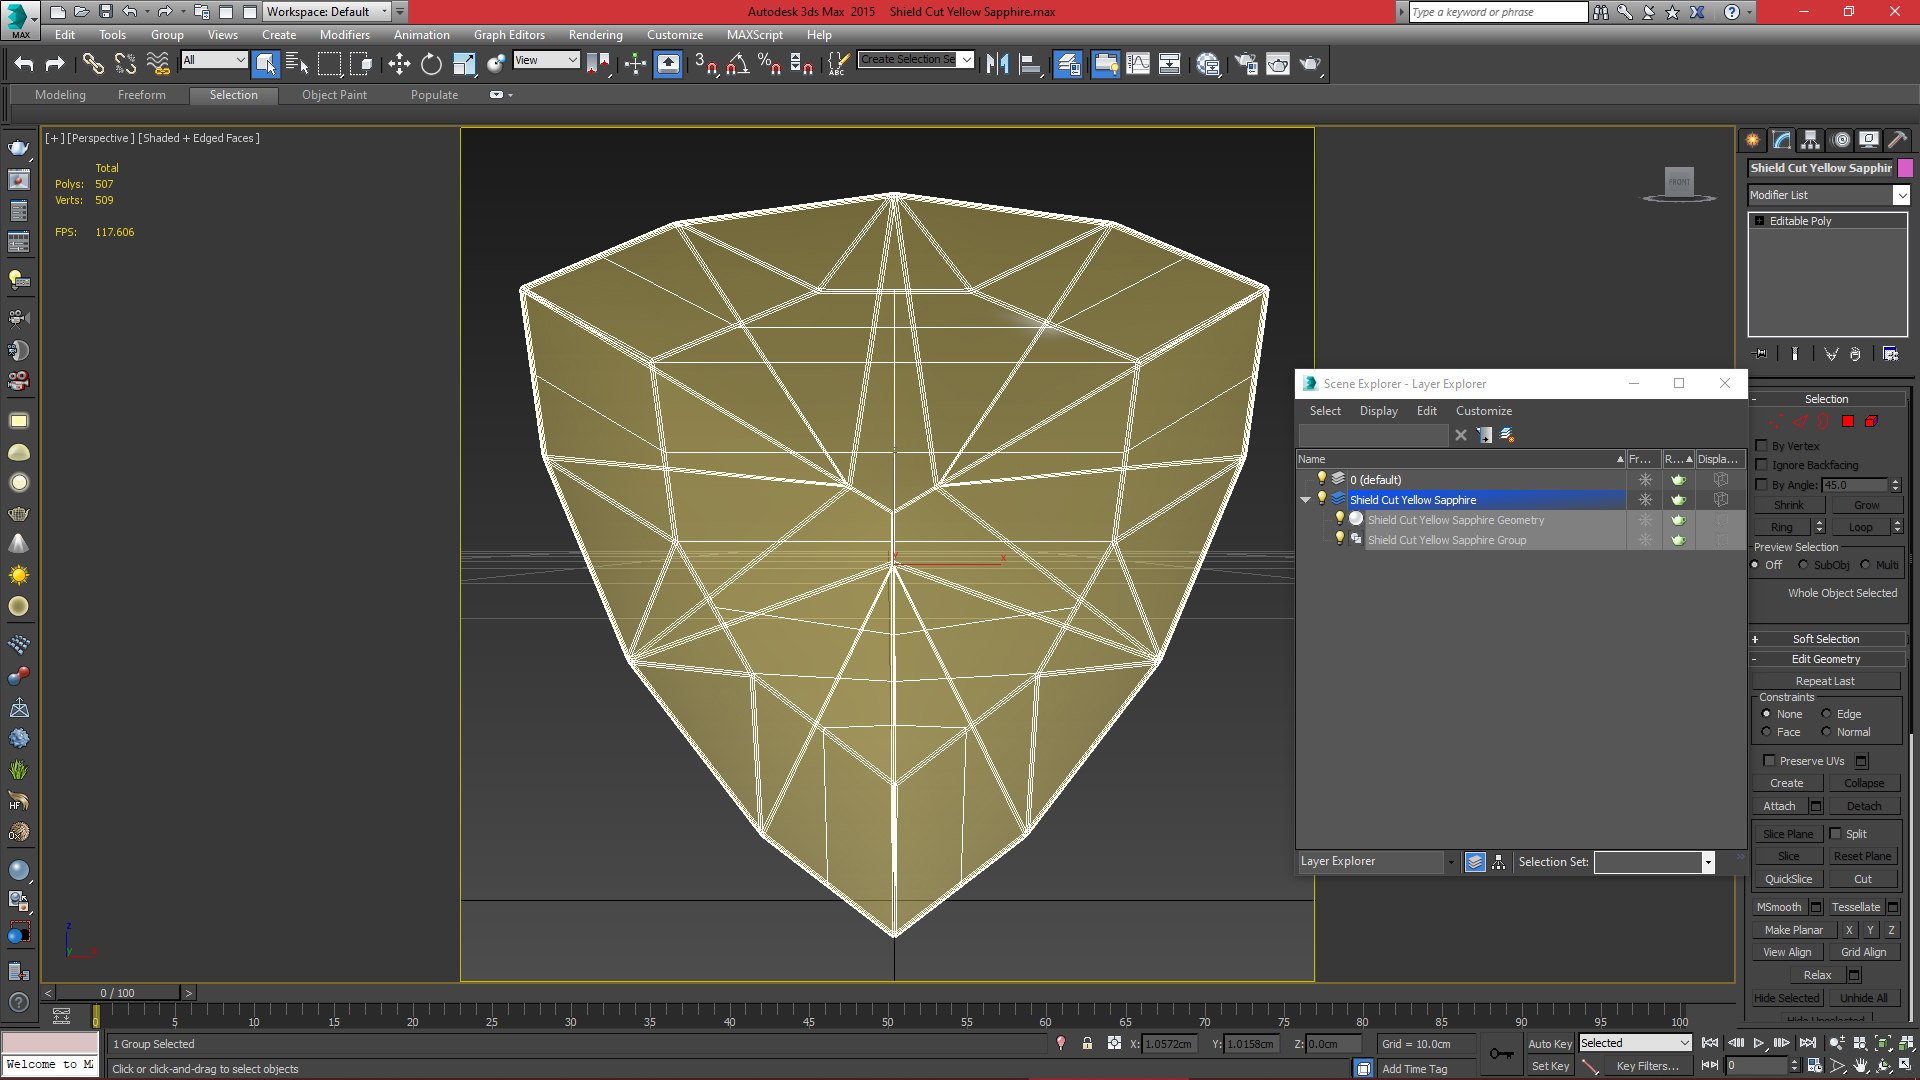Toggle the By Angle checkbox
This screenshot has width=1920, height=1080.
coord(1762,485)
